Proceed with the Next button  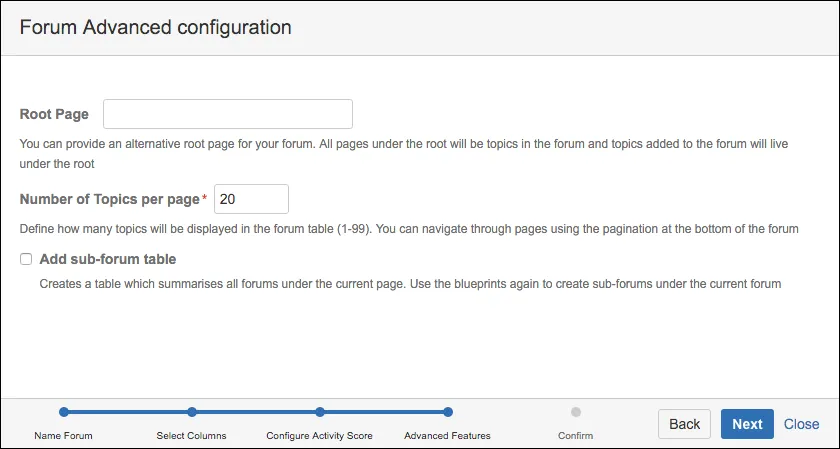(x=747, y=424)
